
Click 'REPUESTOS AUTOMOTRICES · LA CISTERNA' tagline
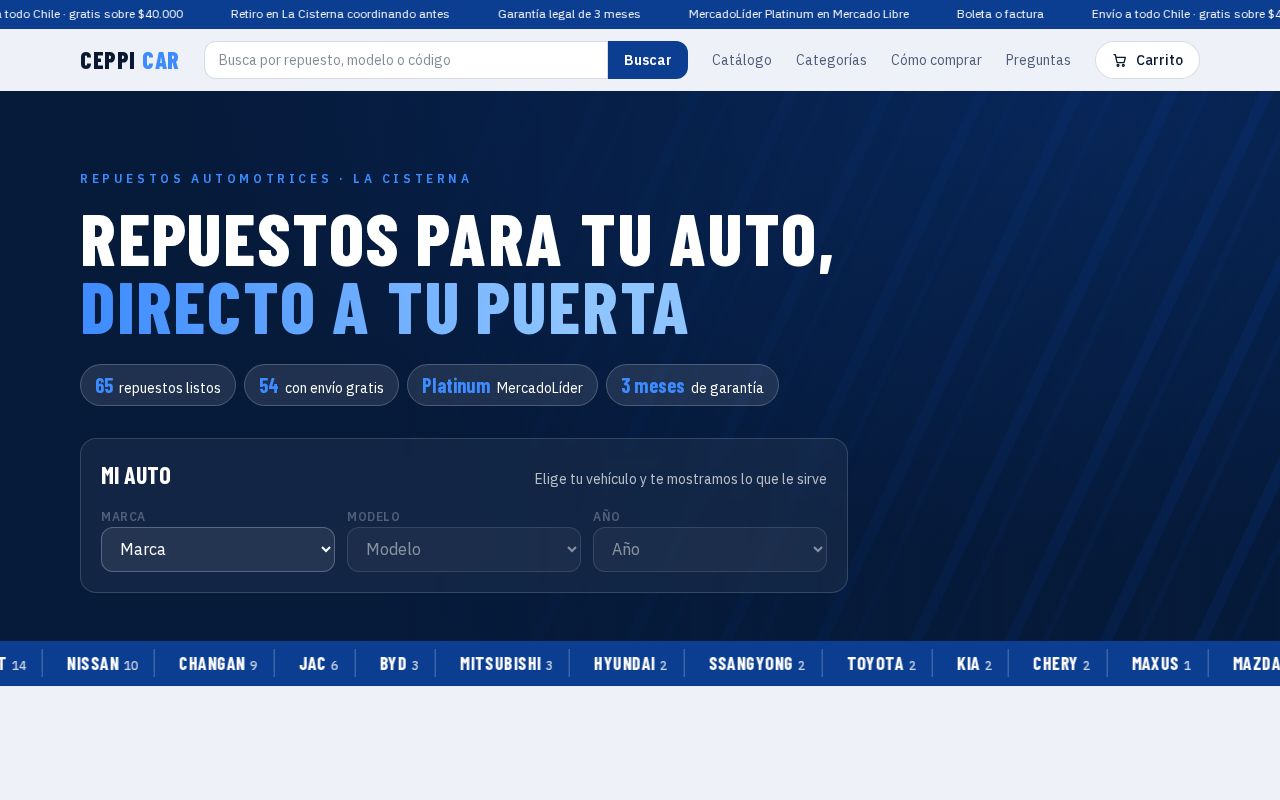click(276, 179)
